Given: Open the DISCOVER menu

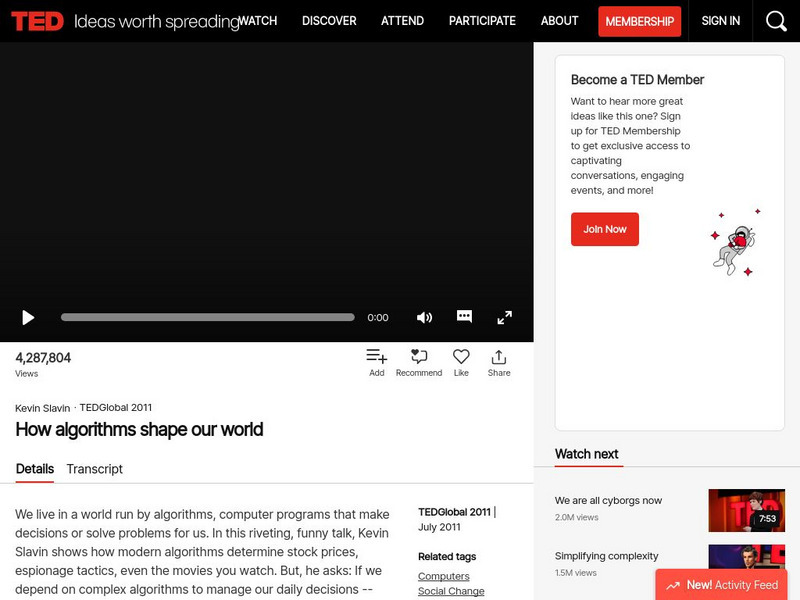Looking at the screenshot, I should tap(329, 21).
